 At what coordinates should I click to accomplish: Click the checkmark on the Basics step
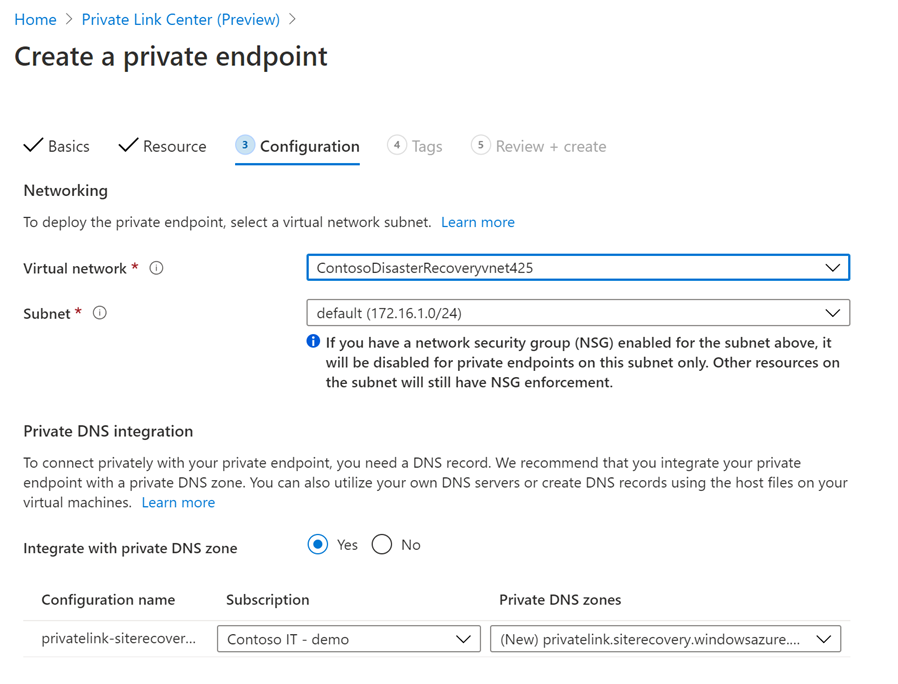tap(30, 145)
